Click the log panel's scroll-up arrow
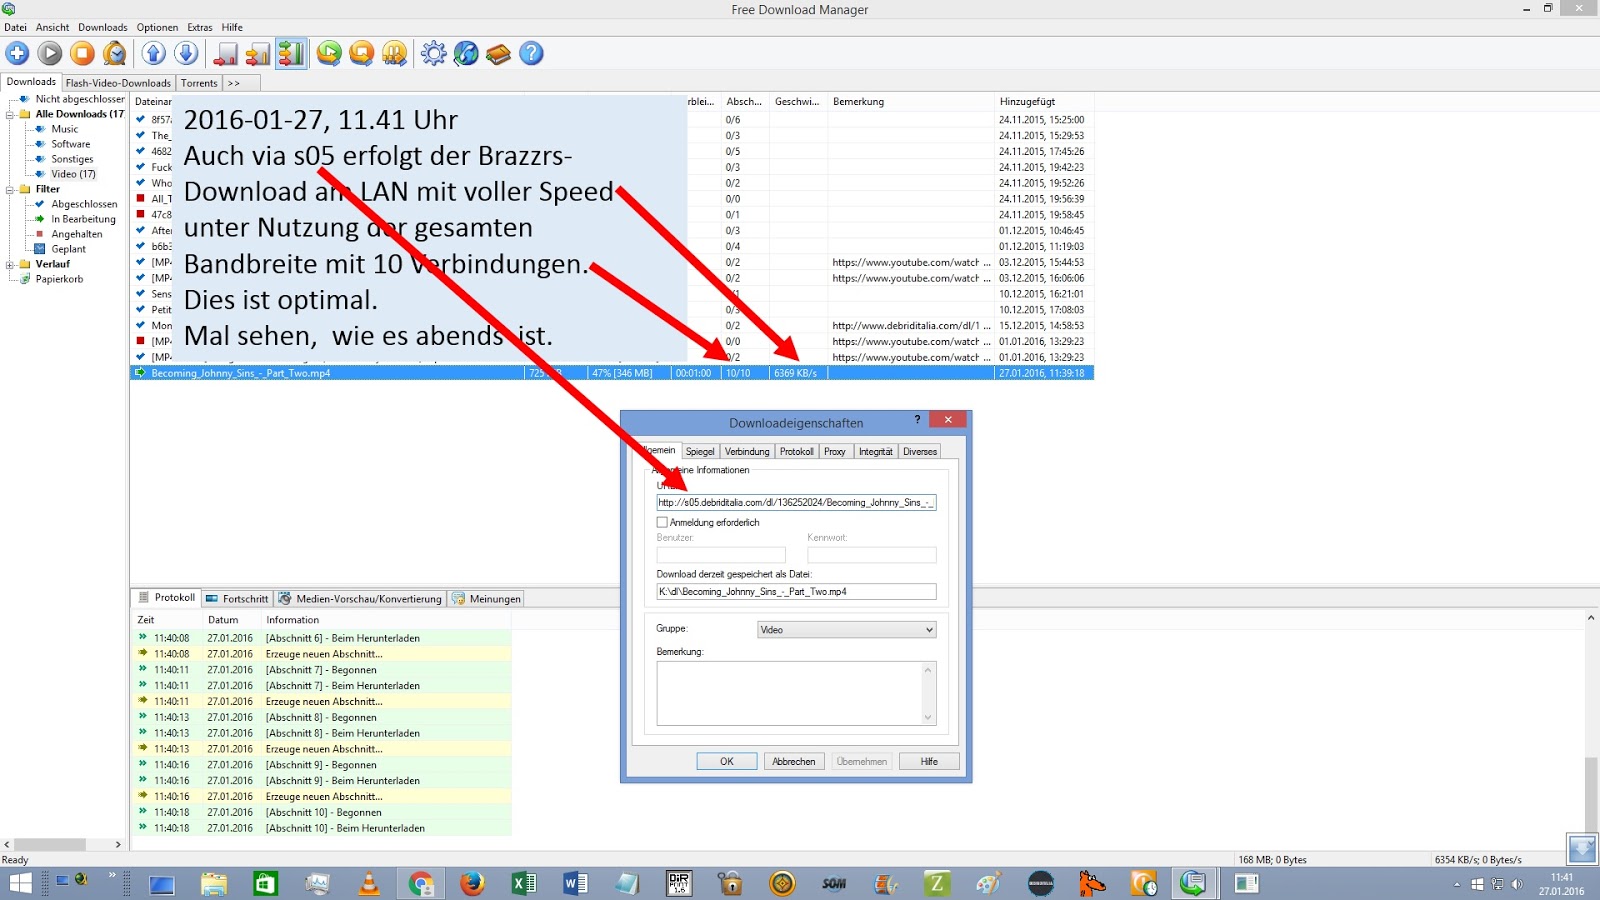The height and width of the screenshot is (900, 1600). [x=1590, y=619]
